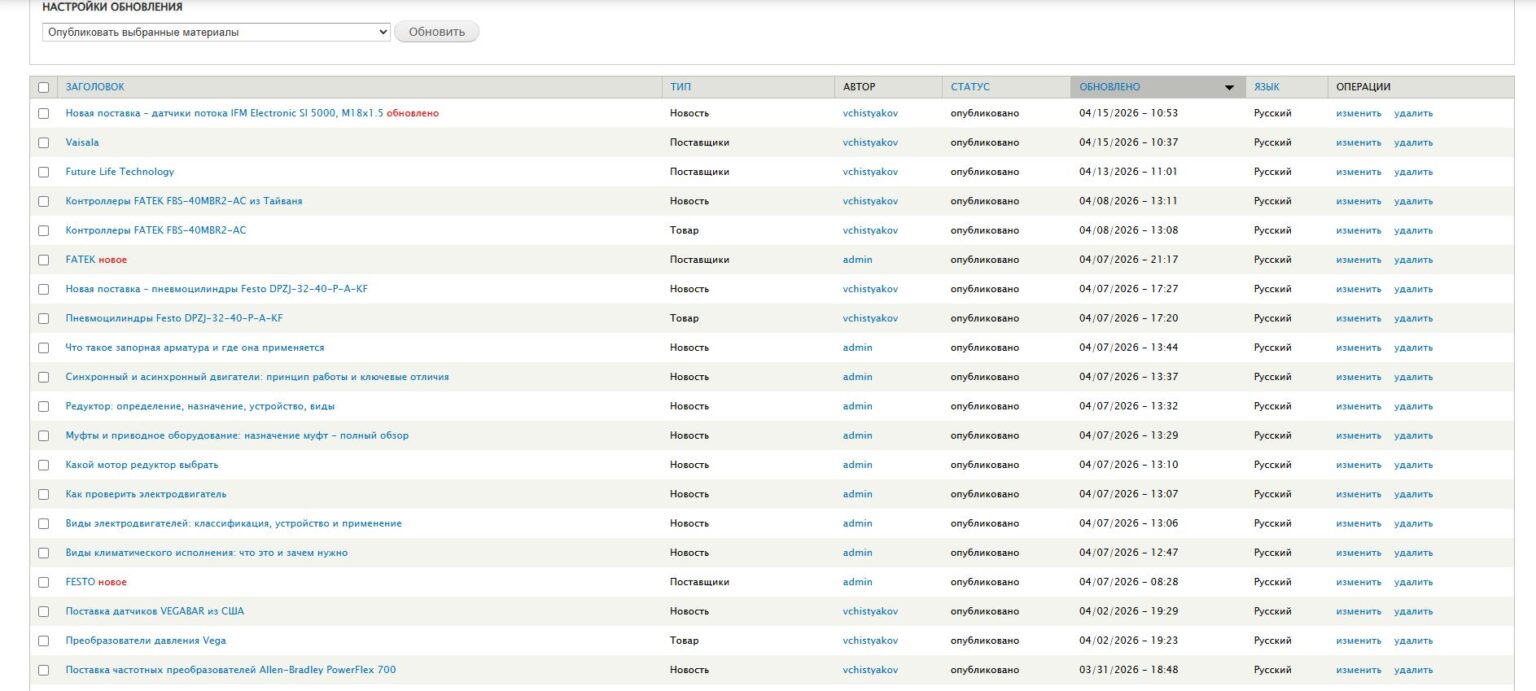This screenshot has width=1536, height=691.
Task: Open the Редуктор: определение, назначение article
Action: coord(200,406)
